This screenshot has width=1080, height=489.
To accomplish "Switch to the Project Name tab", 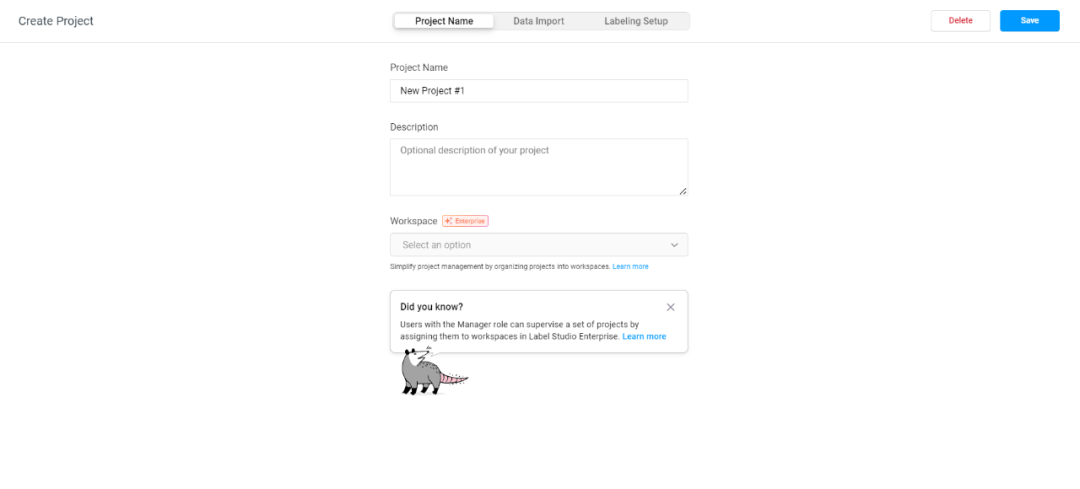I will pyautogui.click(x=444, y=21).
